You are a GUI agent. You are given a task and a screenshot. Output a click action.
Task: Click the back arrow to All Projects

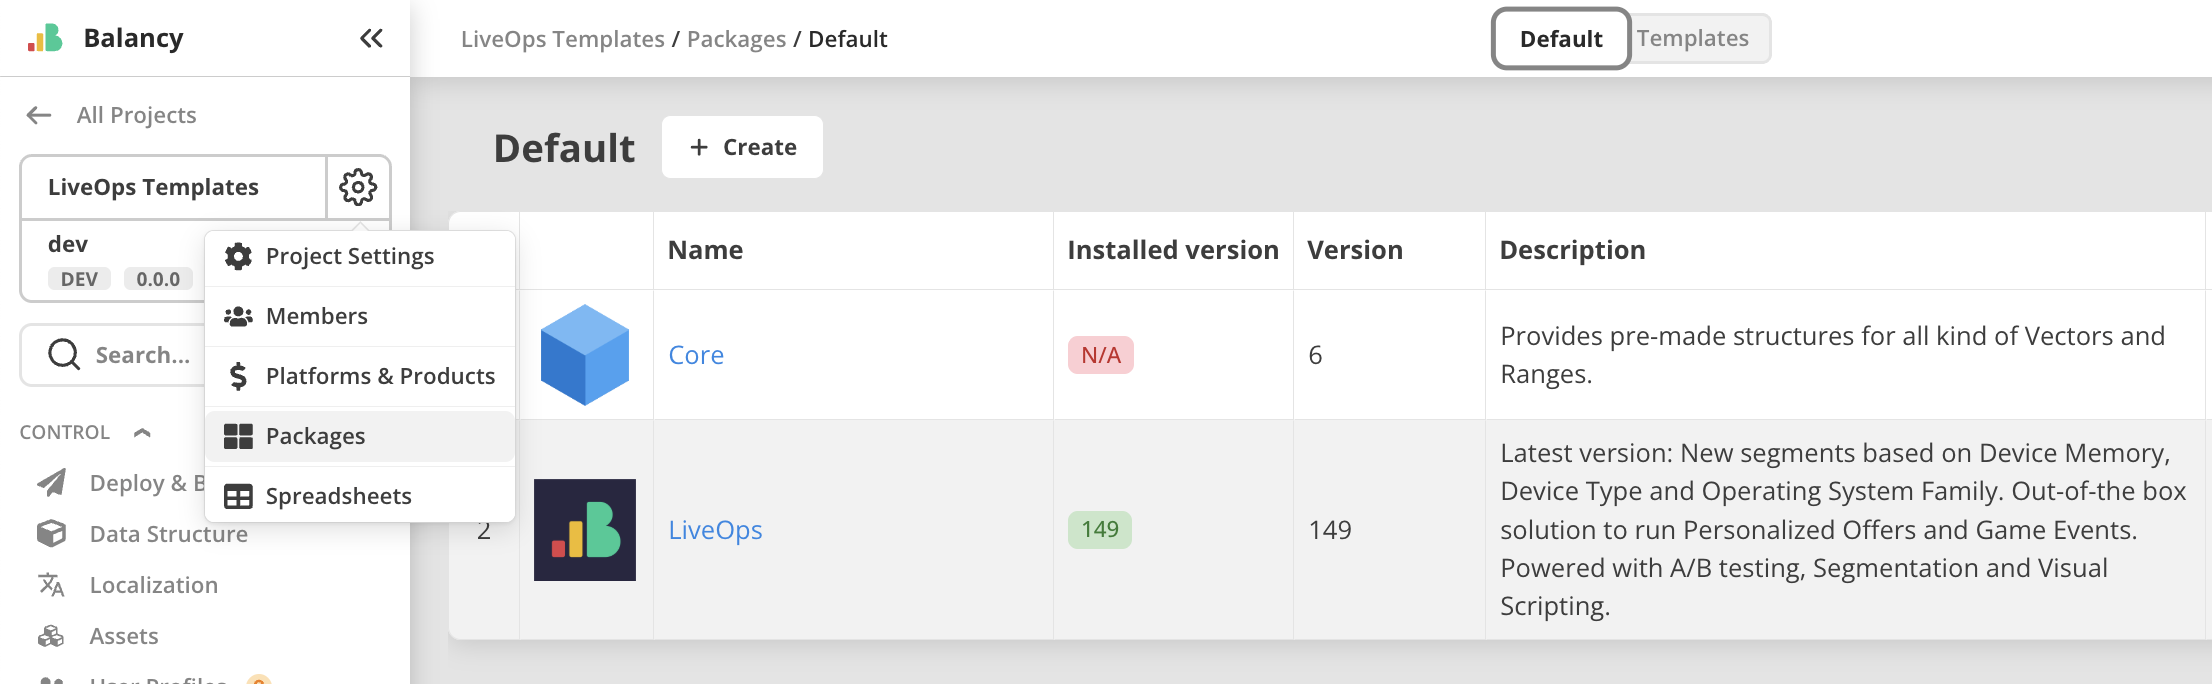(x=39, y=115)
